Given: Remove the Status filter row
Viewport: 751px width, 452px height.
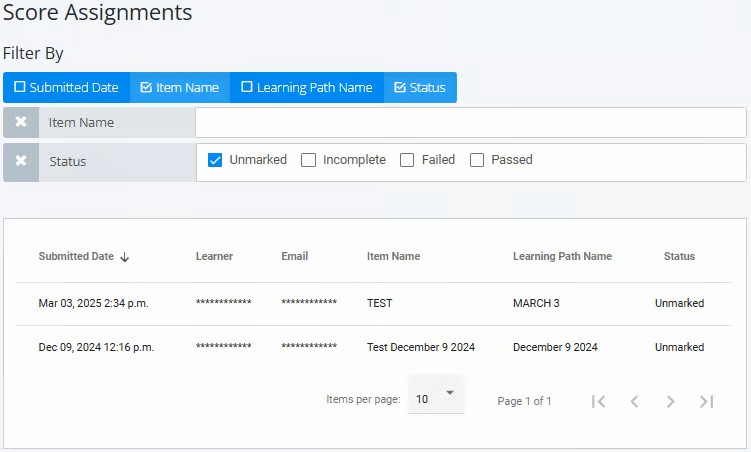Looking at the screenshot, I should [21, 161].
